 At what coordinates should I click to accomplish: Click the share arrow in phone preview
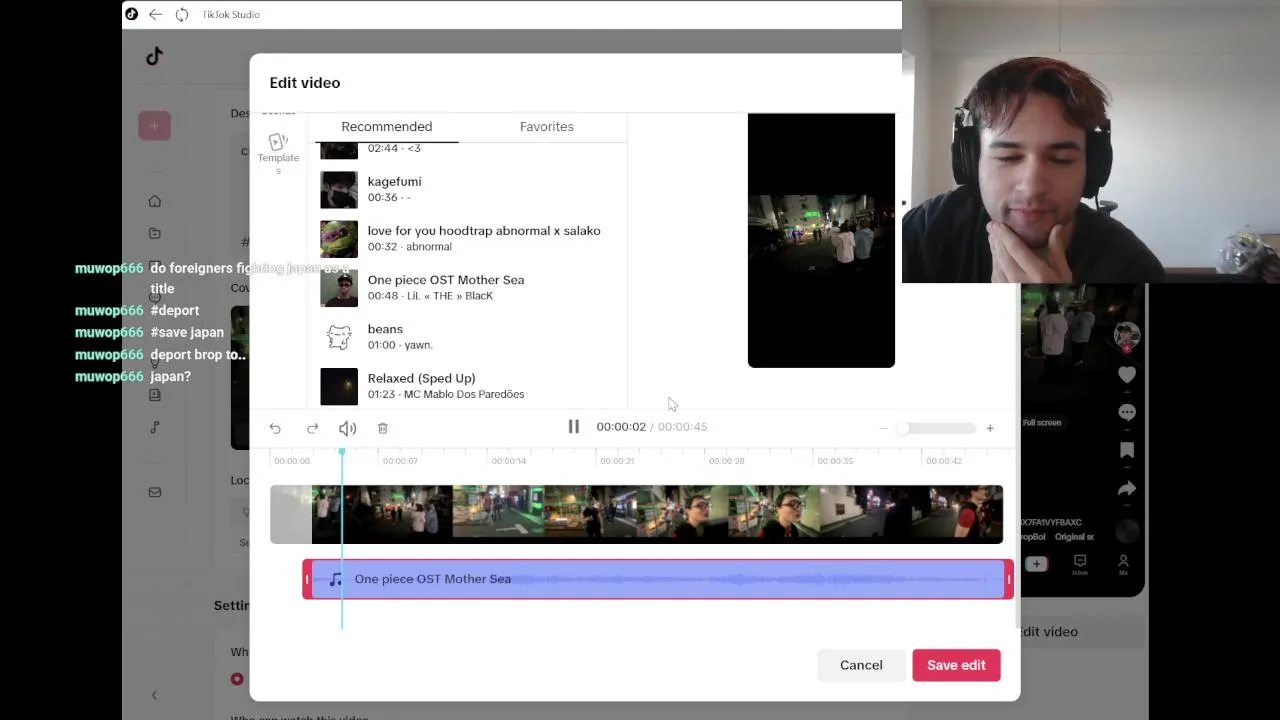pos(1127,488)
